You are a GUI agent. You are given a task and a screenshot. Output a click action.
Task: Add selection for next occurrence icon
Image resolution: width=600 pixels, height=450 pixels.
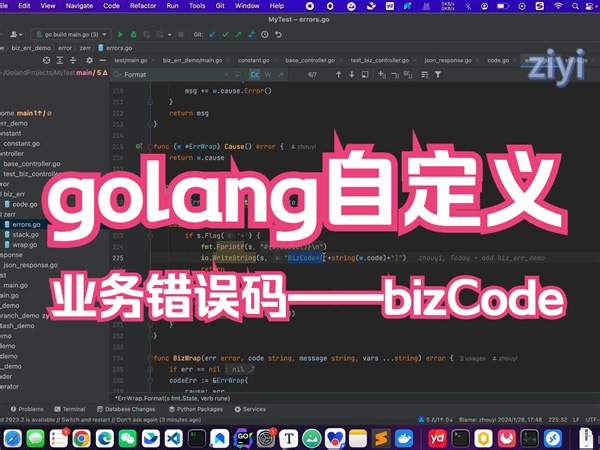point(382,74)
